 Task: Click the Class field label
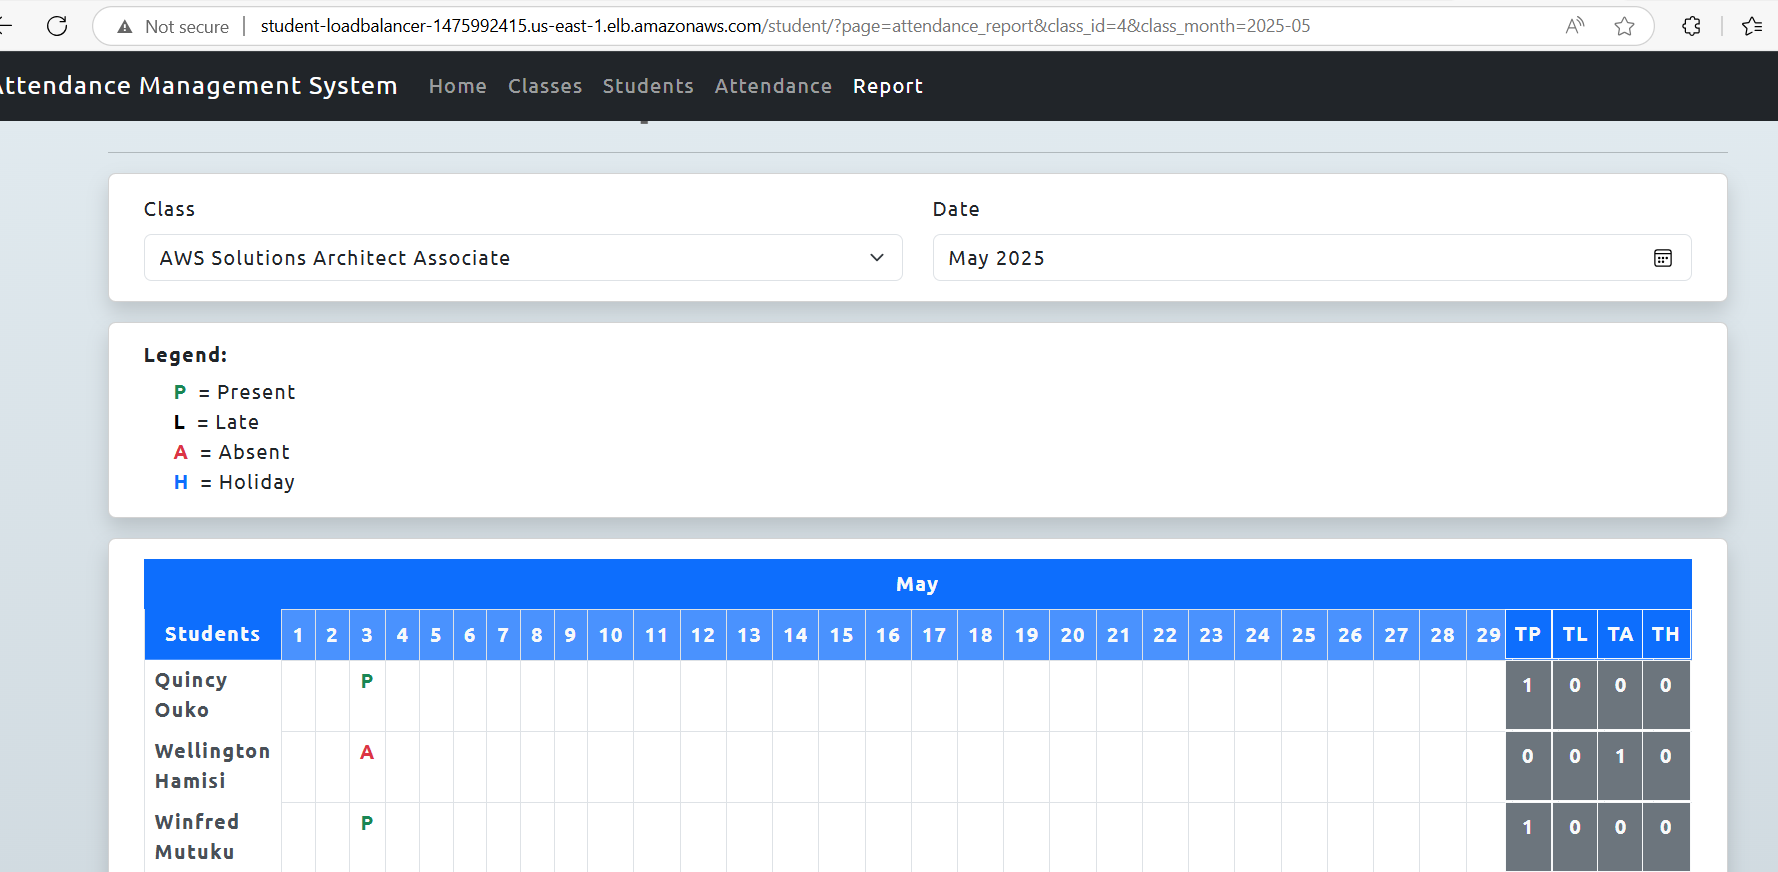(169, 209)
